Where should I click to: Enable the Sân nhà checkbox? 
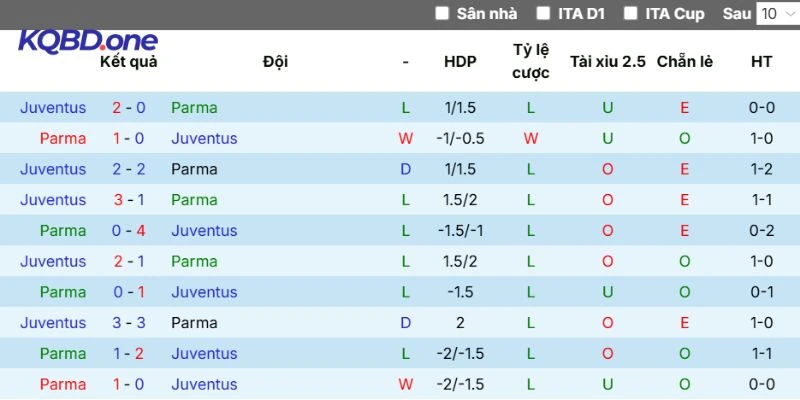tap(443, 14)
